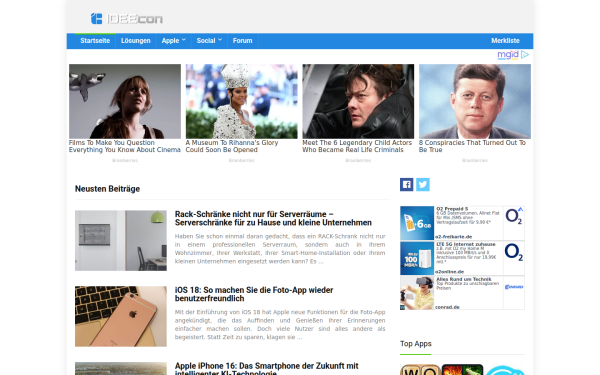Image resolution: width=600 pixels, height=375 pixels.
Task: Expand the Social navigation dropdown
Action: 209,41
